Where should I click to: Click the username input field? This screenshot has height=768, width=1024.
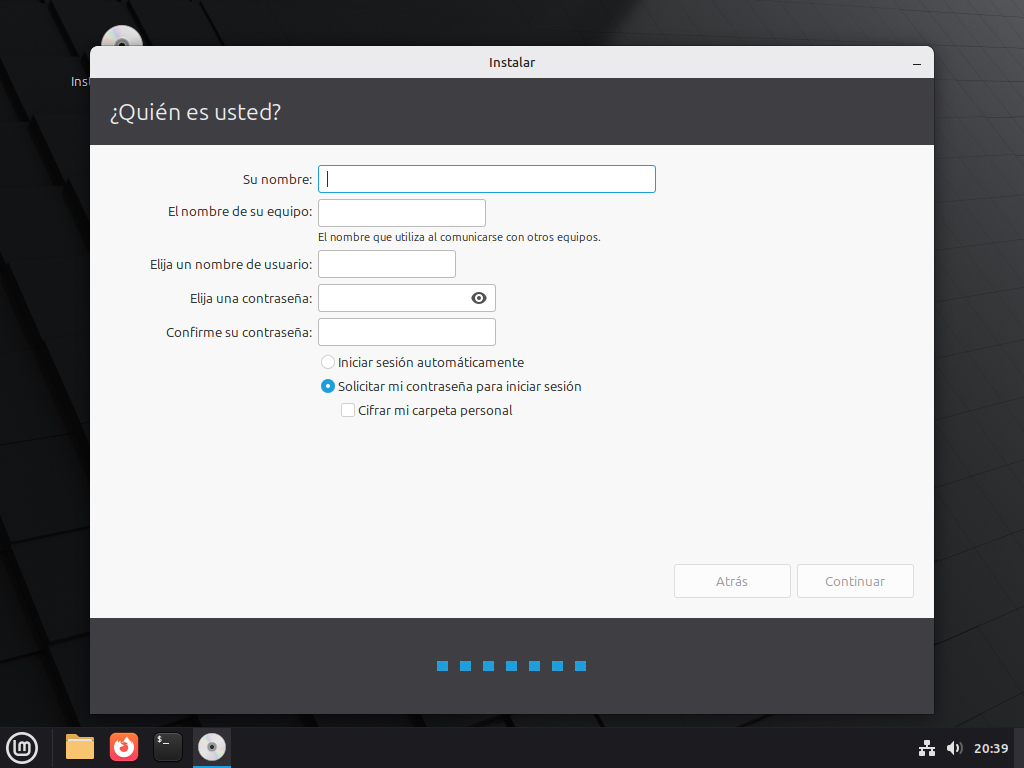coord(386,264)
